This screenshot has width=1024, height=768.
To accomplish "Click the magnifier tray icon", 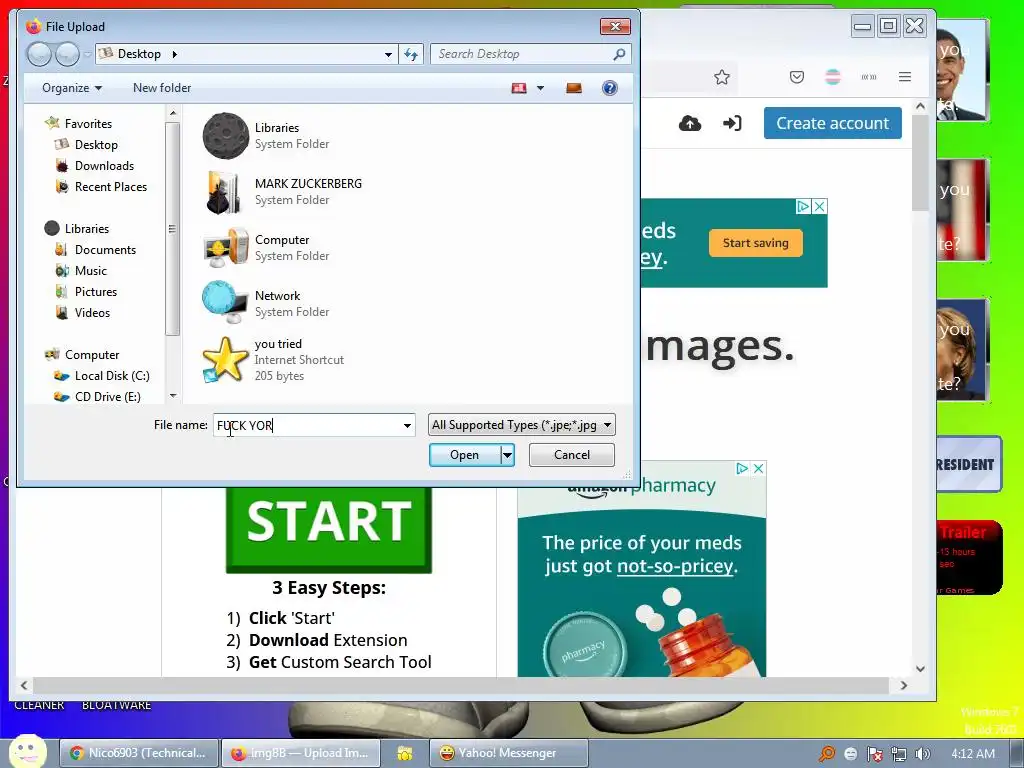I will (827, 754).
